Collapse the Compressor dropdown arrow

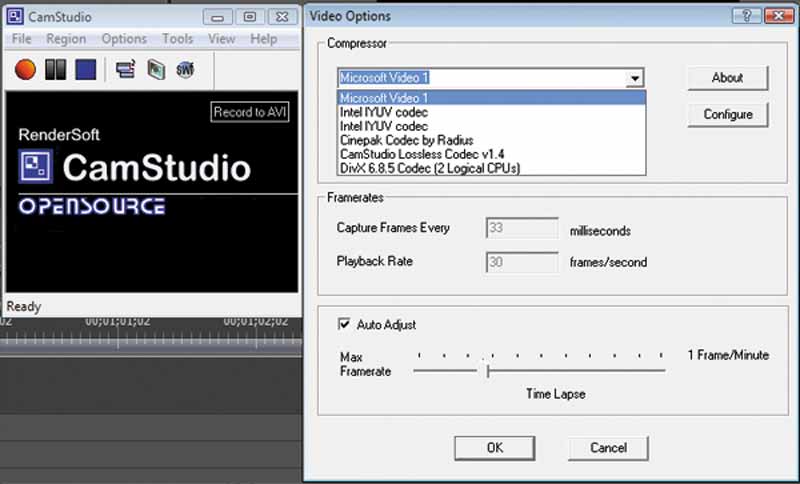(x=632, y=78)
